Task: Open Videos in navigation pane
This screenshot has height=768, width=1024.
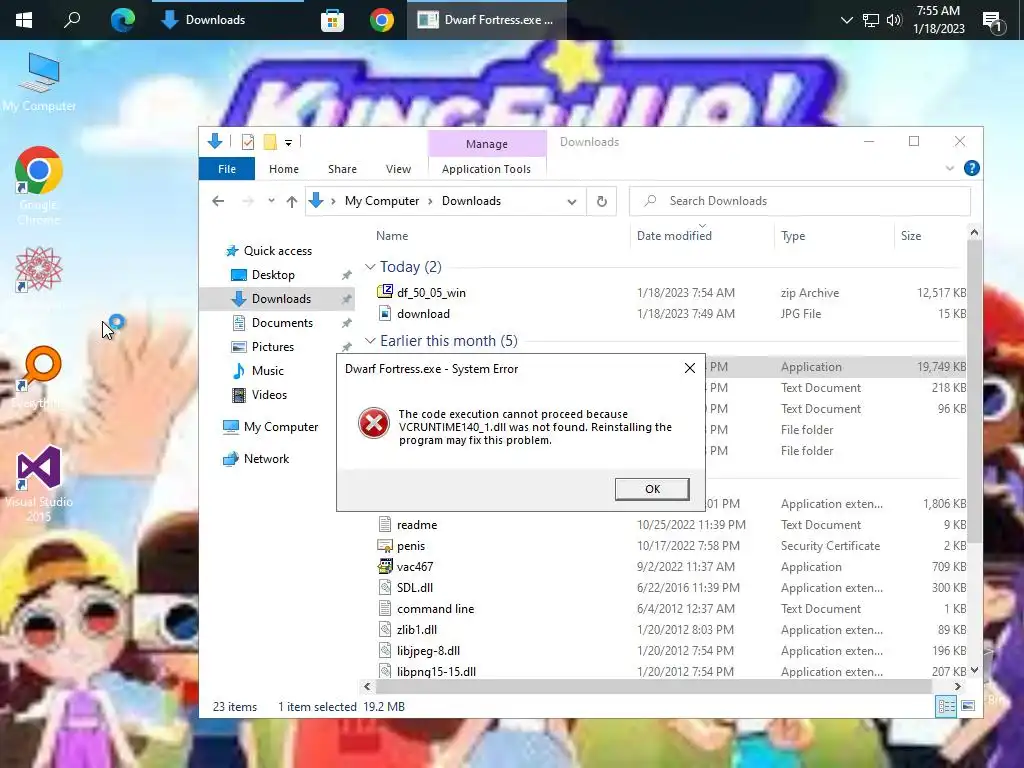Action: [x=269, y=394]
